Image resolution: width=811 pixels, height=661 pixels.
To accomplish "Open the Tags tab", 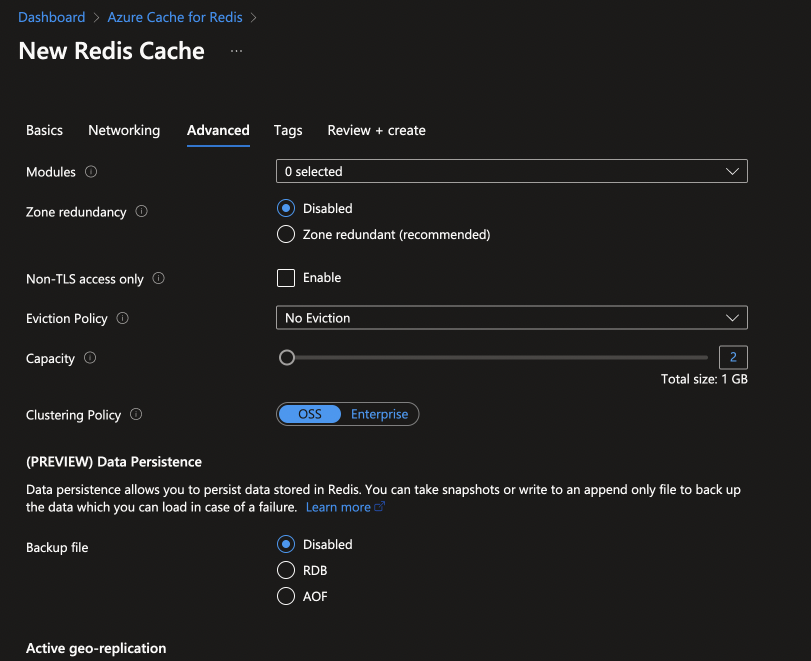I will pyautogui.click(x=288, y=130).
